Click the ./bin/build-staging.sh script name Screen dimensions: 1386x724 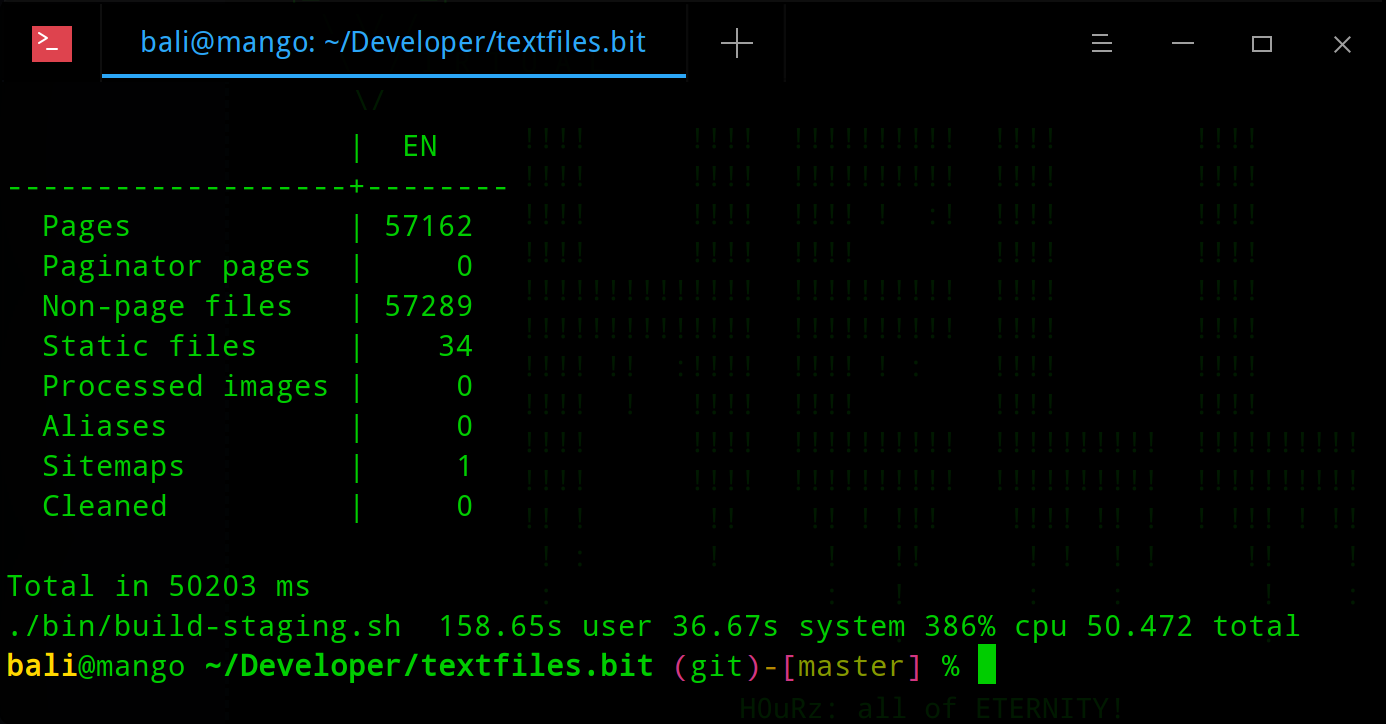click(x=200, y=625)
